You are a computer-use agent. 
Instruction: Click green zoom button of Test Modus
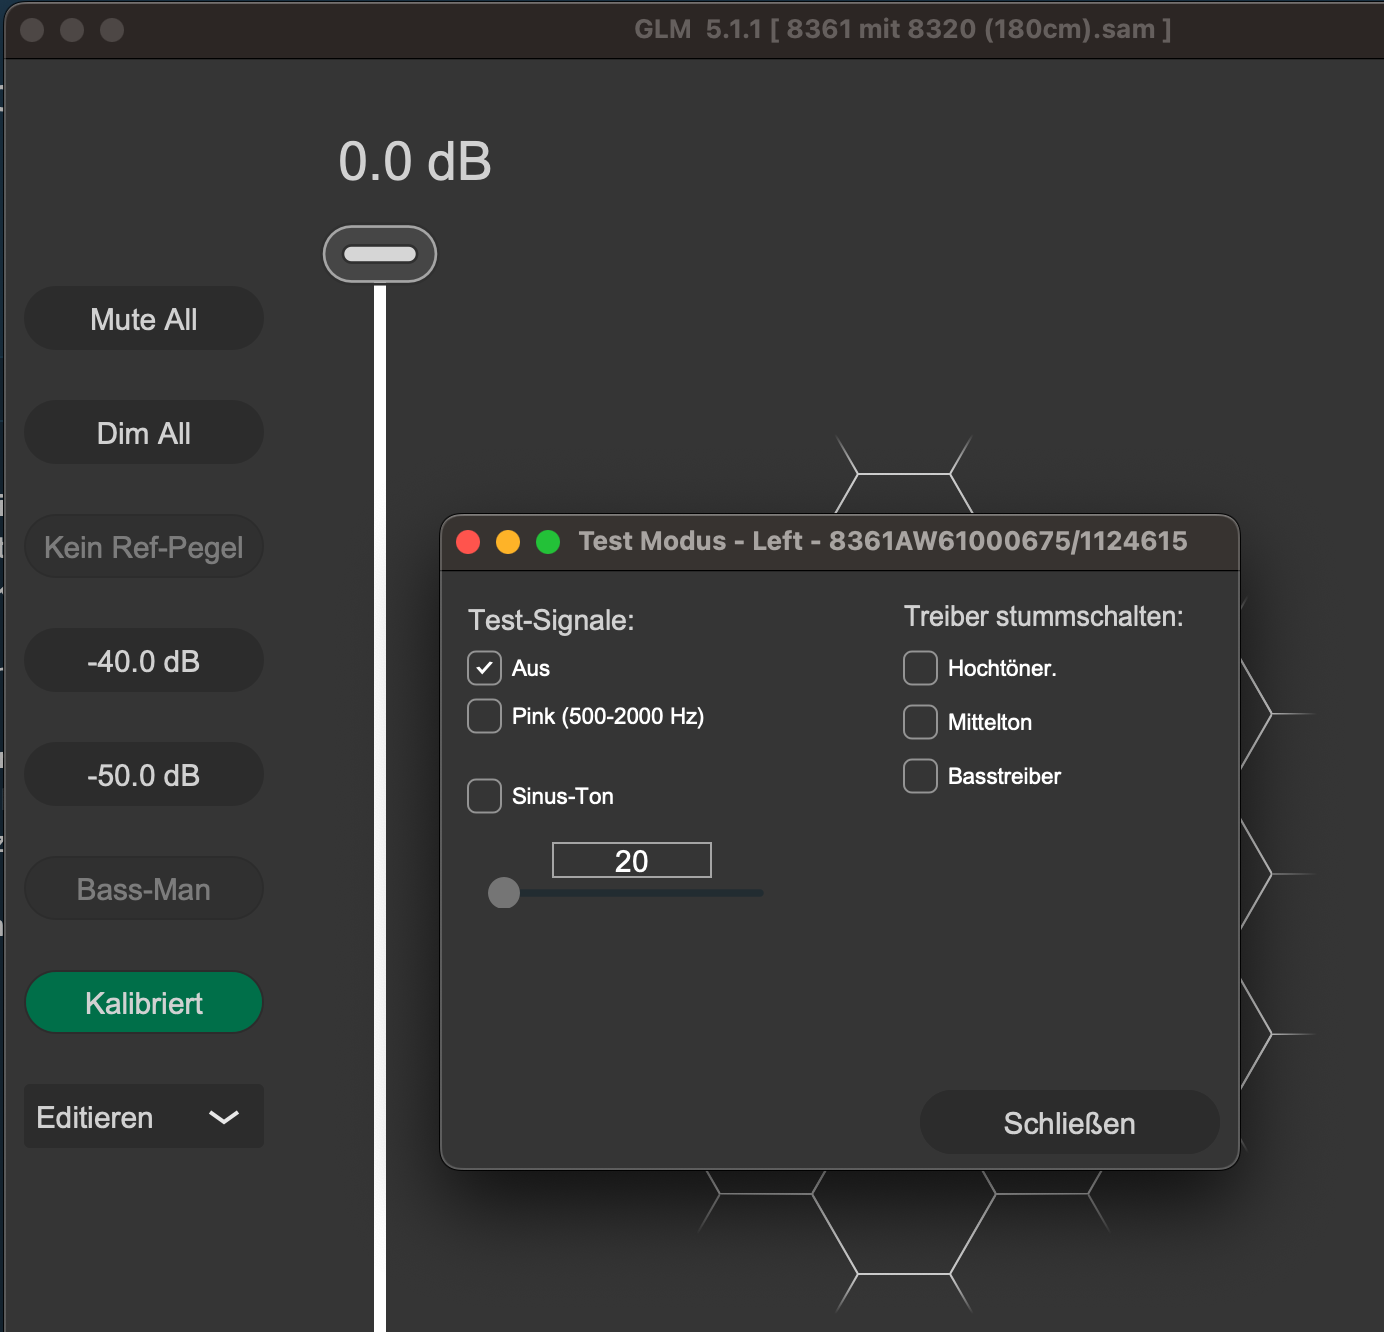tap(548, 542)
